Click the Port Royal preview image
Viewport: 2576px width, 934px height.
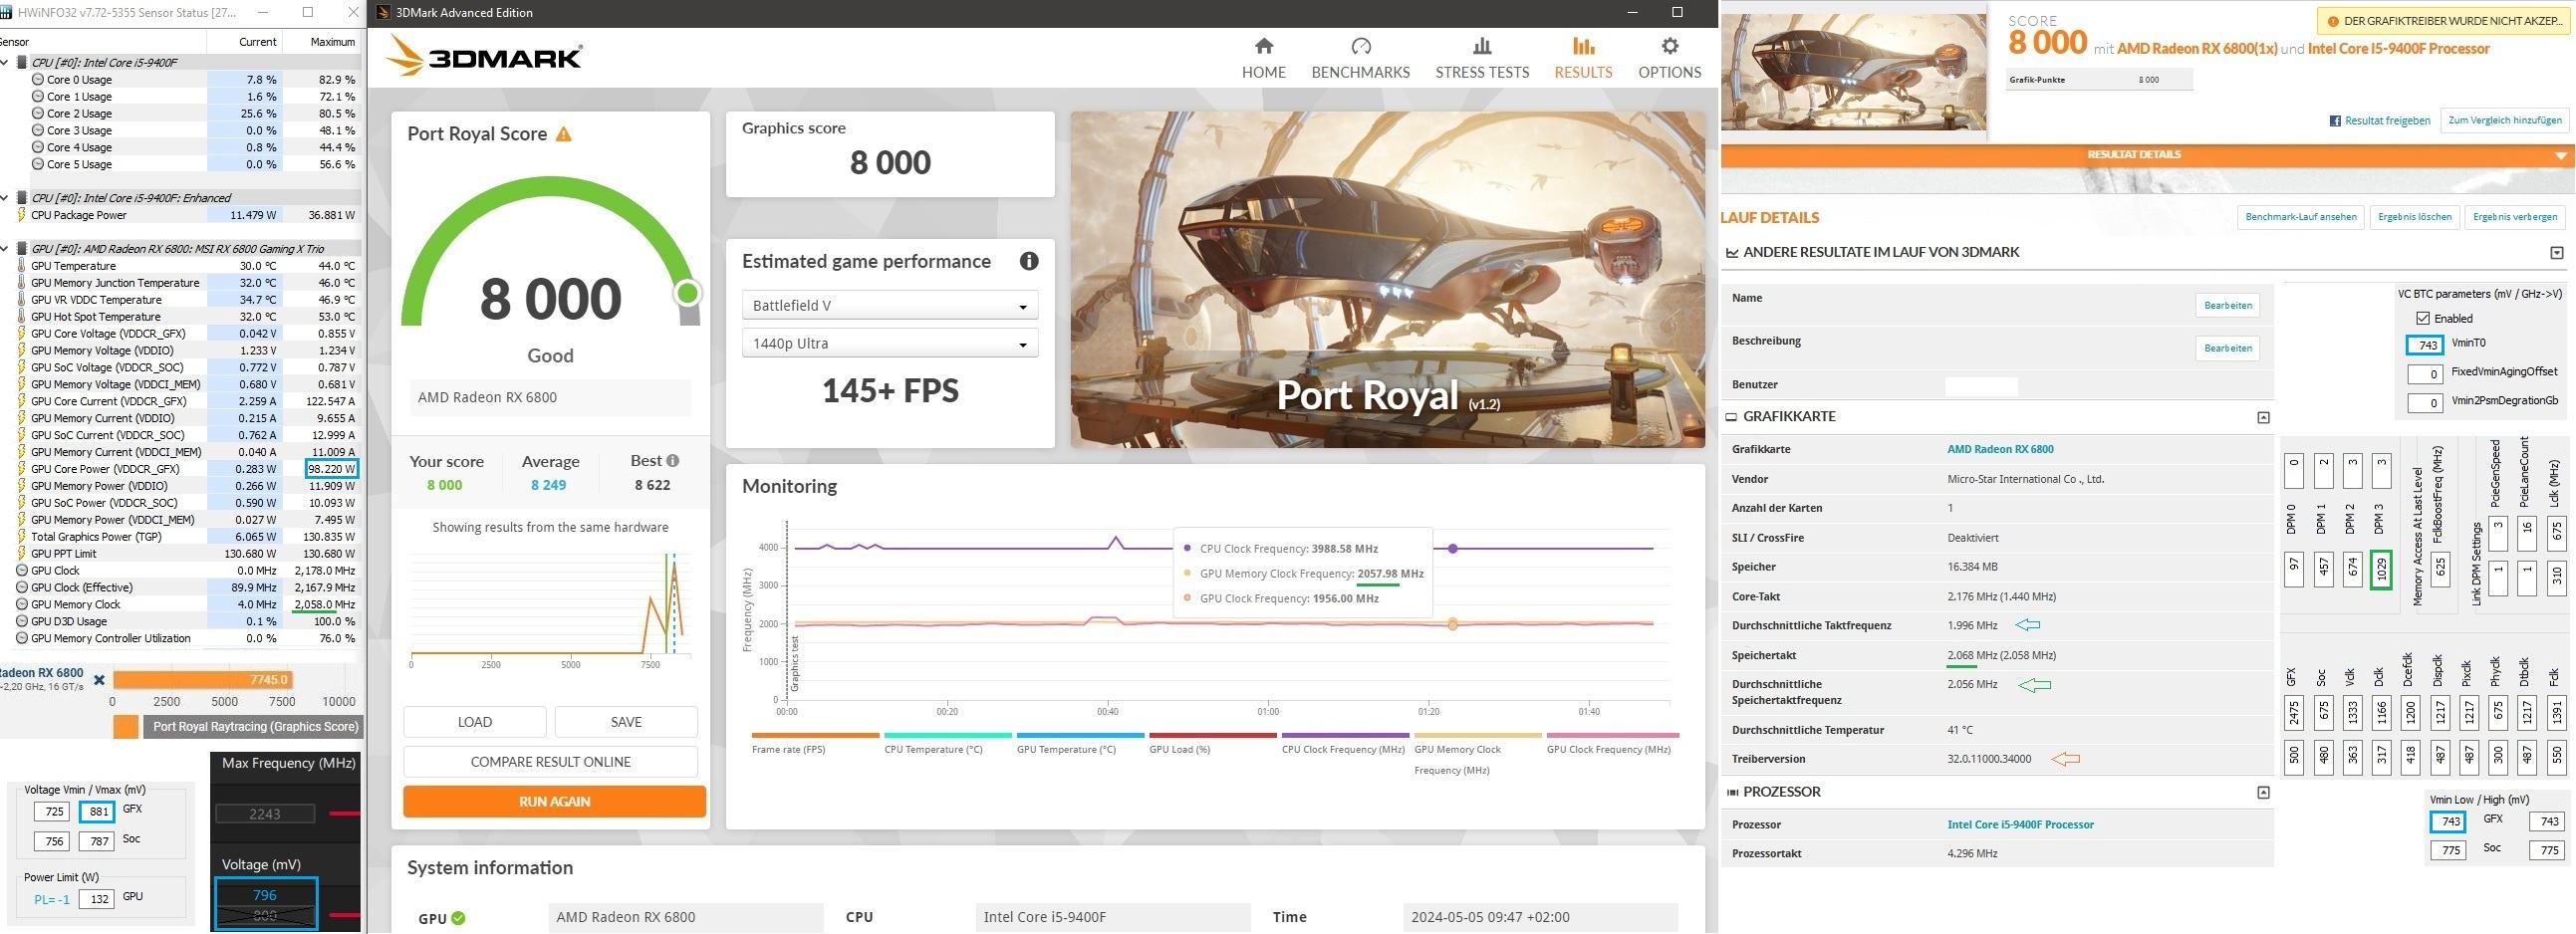coord(1387,279)
